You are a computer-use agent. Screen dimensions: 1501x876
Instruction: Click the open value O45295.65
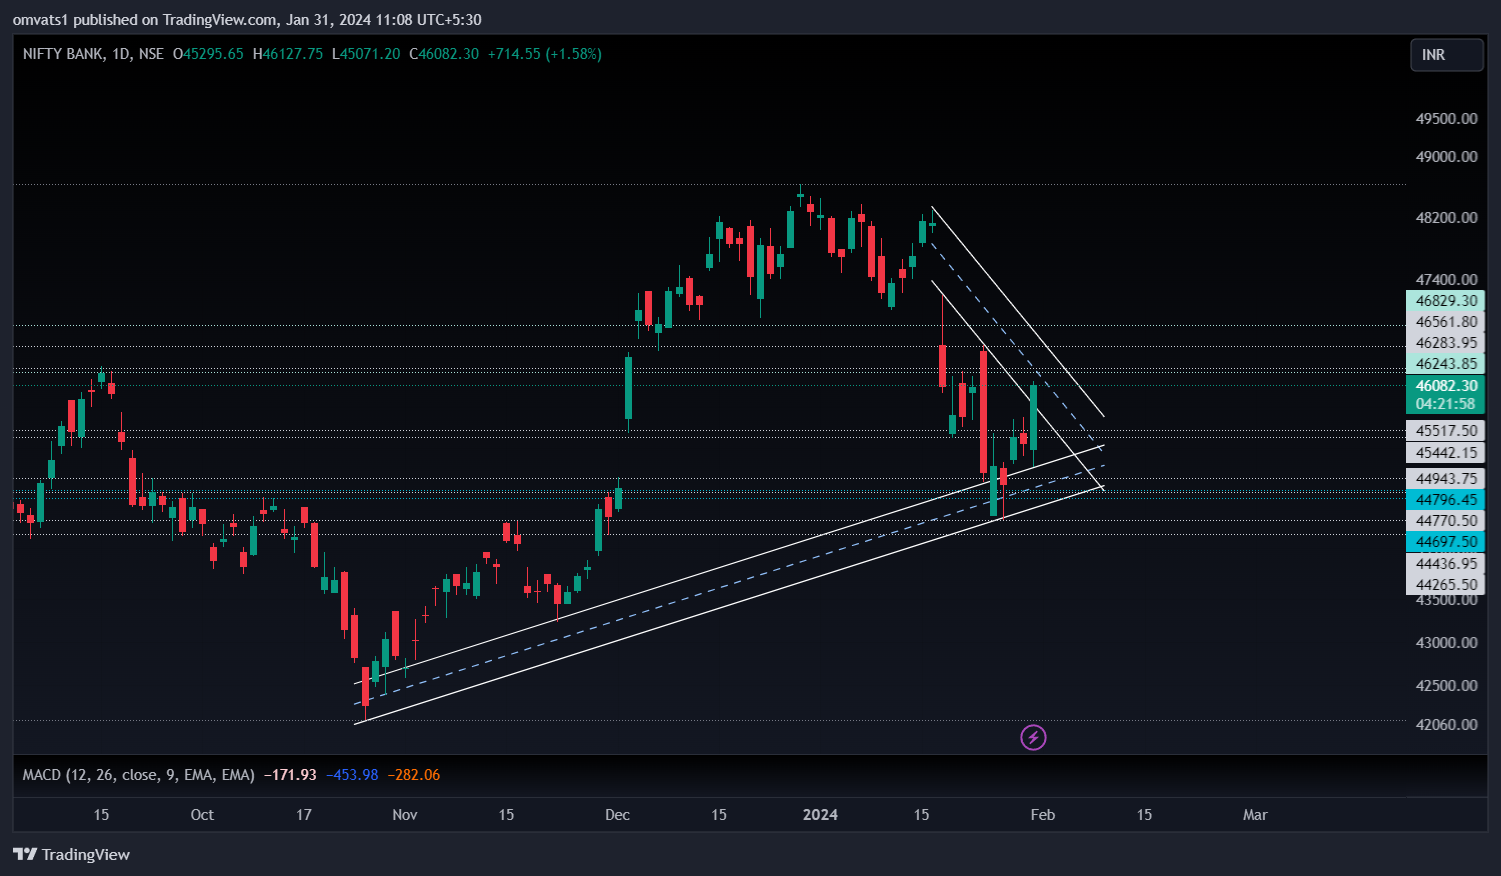(x=208, y=54)
